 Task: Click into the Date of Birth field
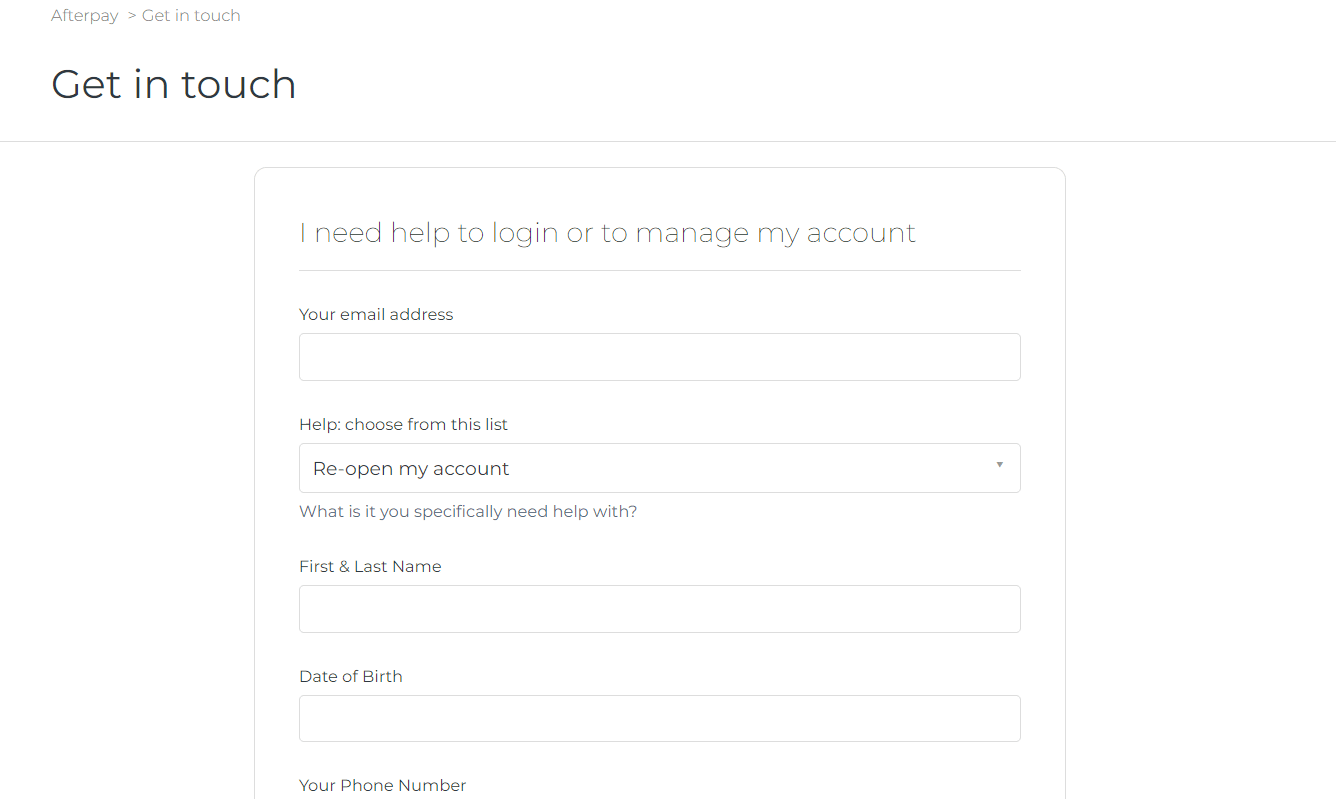click(659, 719)
